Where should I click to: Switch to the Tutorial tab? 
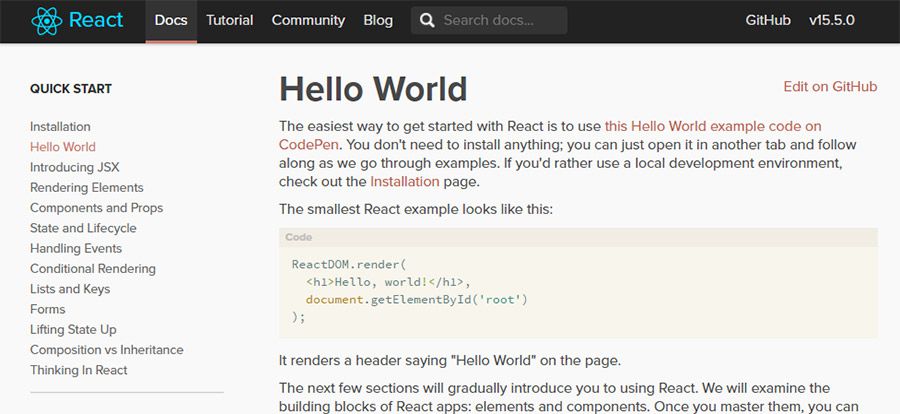click(x=230, y=21)
